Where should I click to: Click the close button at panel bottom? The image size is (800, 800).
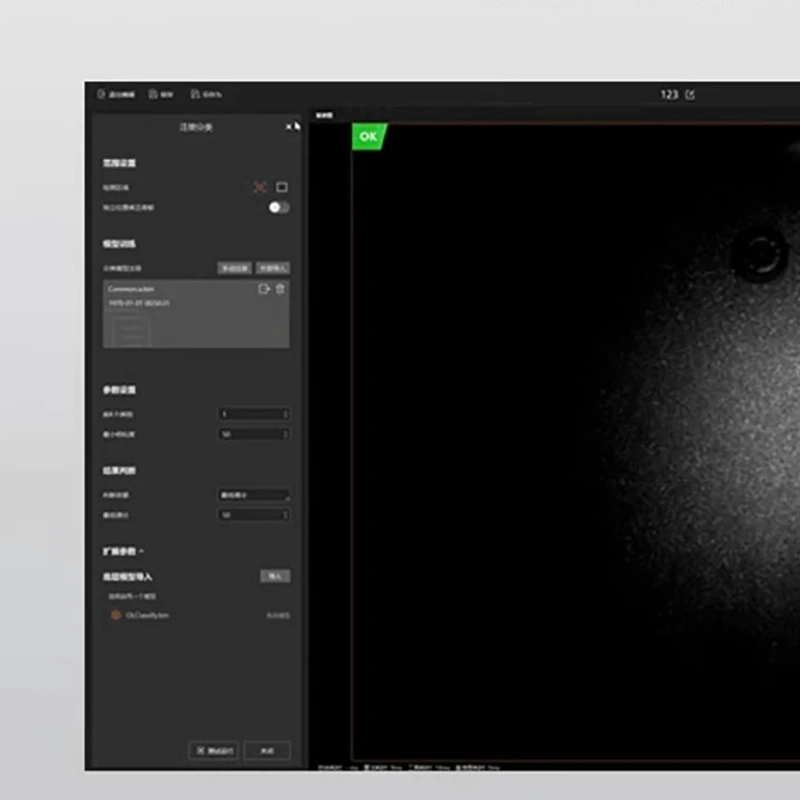[x=267, y=750]
